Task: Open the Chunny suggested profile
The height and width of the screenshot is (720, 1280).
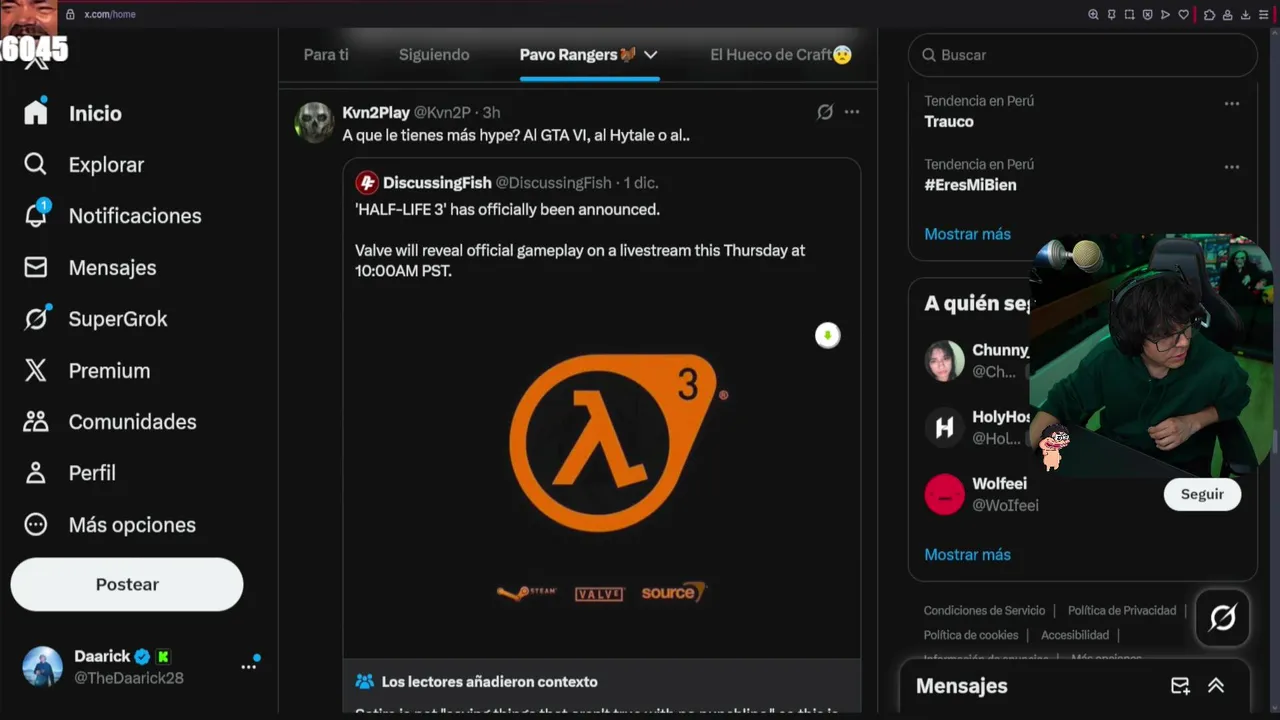Action: [975, 361]
